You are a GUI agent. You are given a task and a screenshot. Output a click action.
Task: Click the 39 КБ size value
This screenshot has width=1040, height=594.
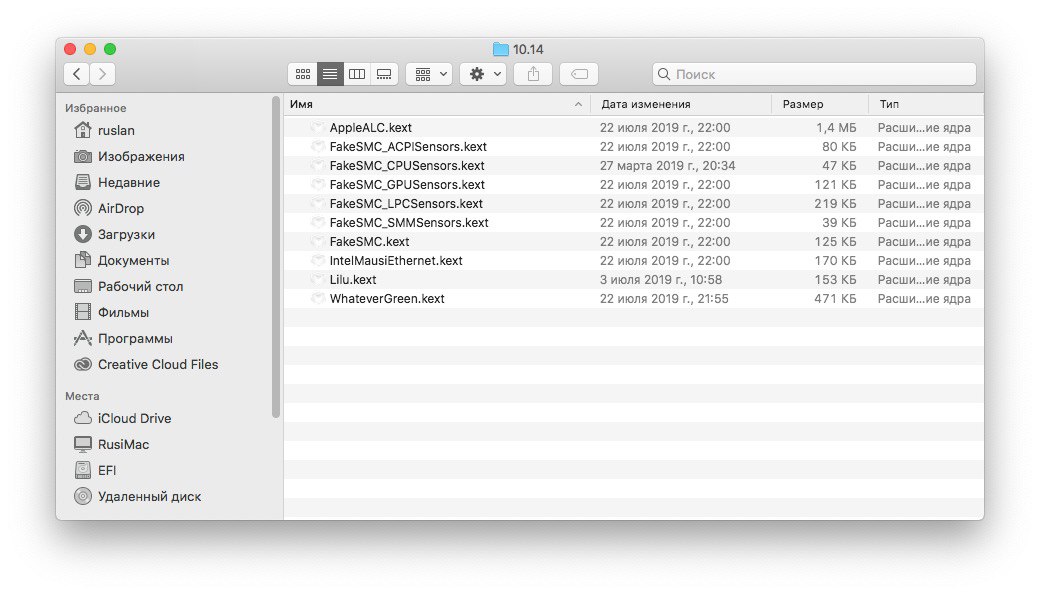click(x=839, y=223)
